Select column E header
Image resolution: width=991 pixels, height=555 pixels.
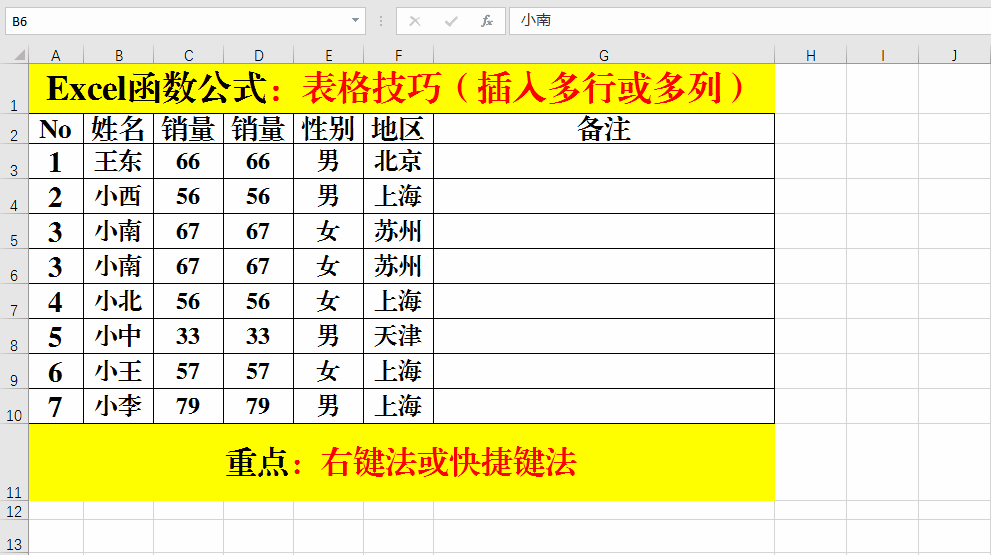329,56
